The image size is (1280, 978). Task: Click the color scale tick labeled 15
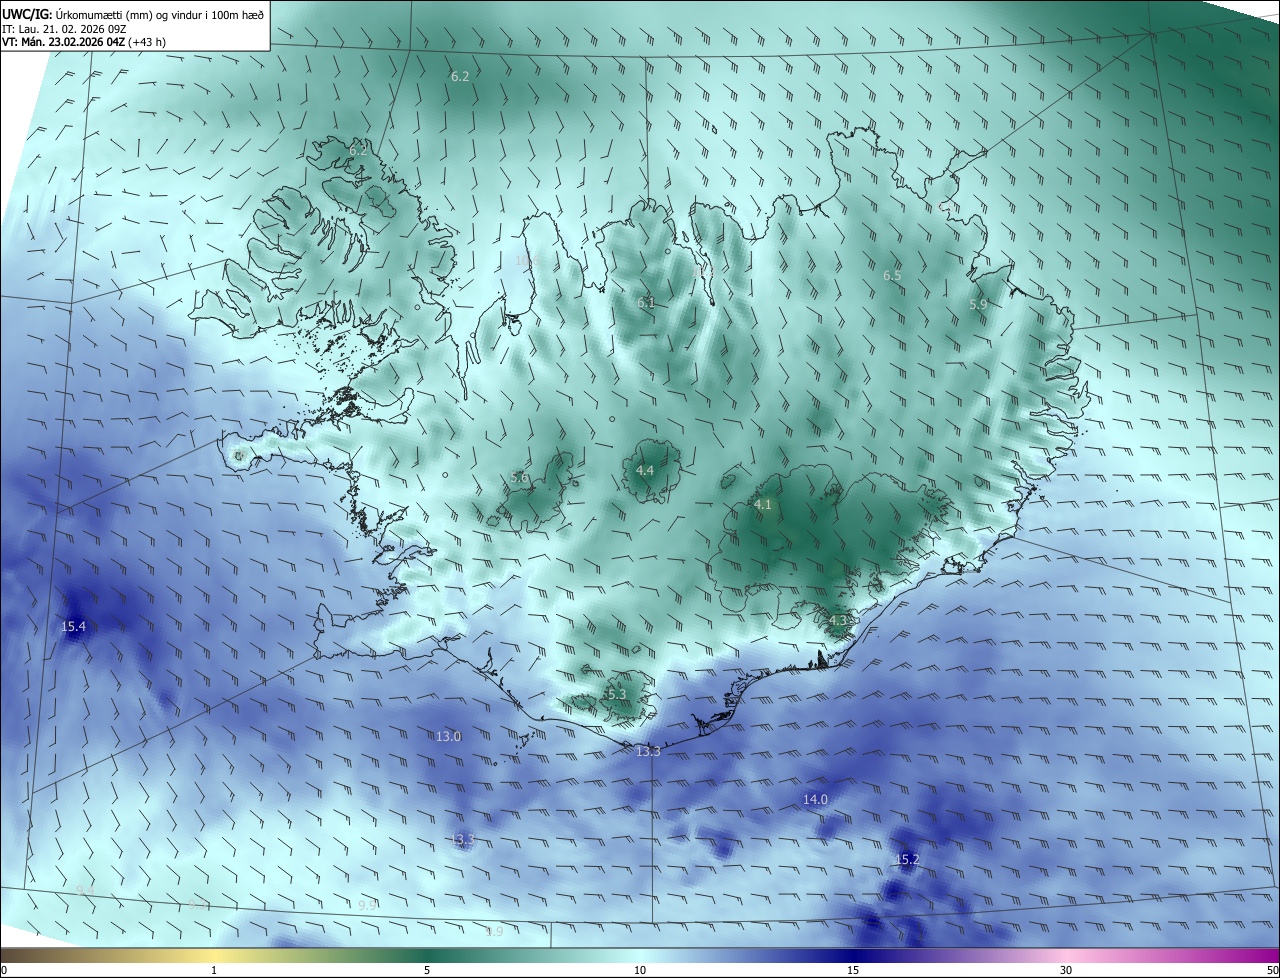(853, 971)
